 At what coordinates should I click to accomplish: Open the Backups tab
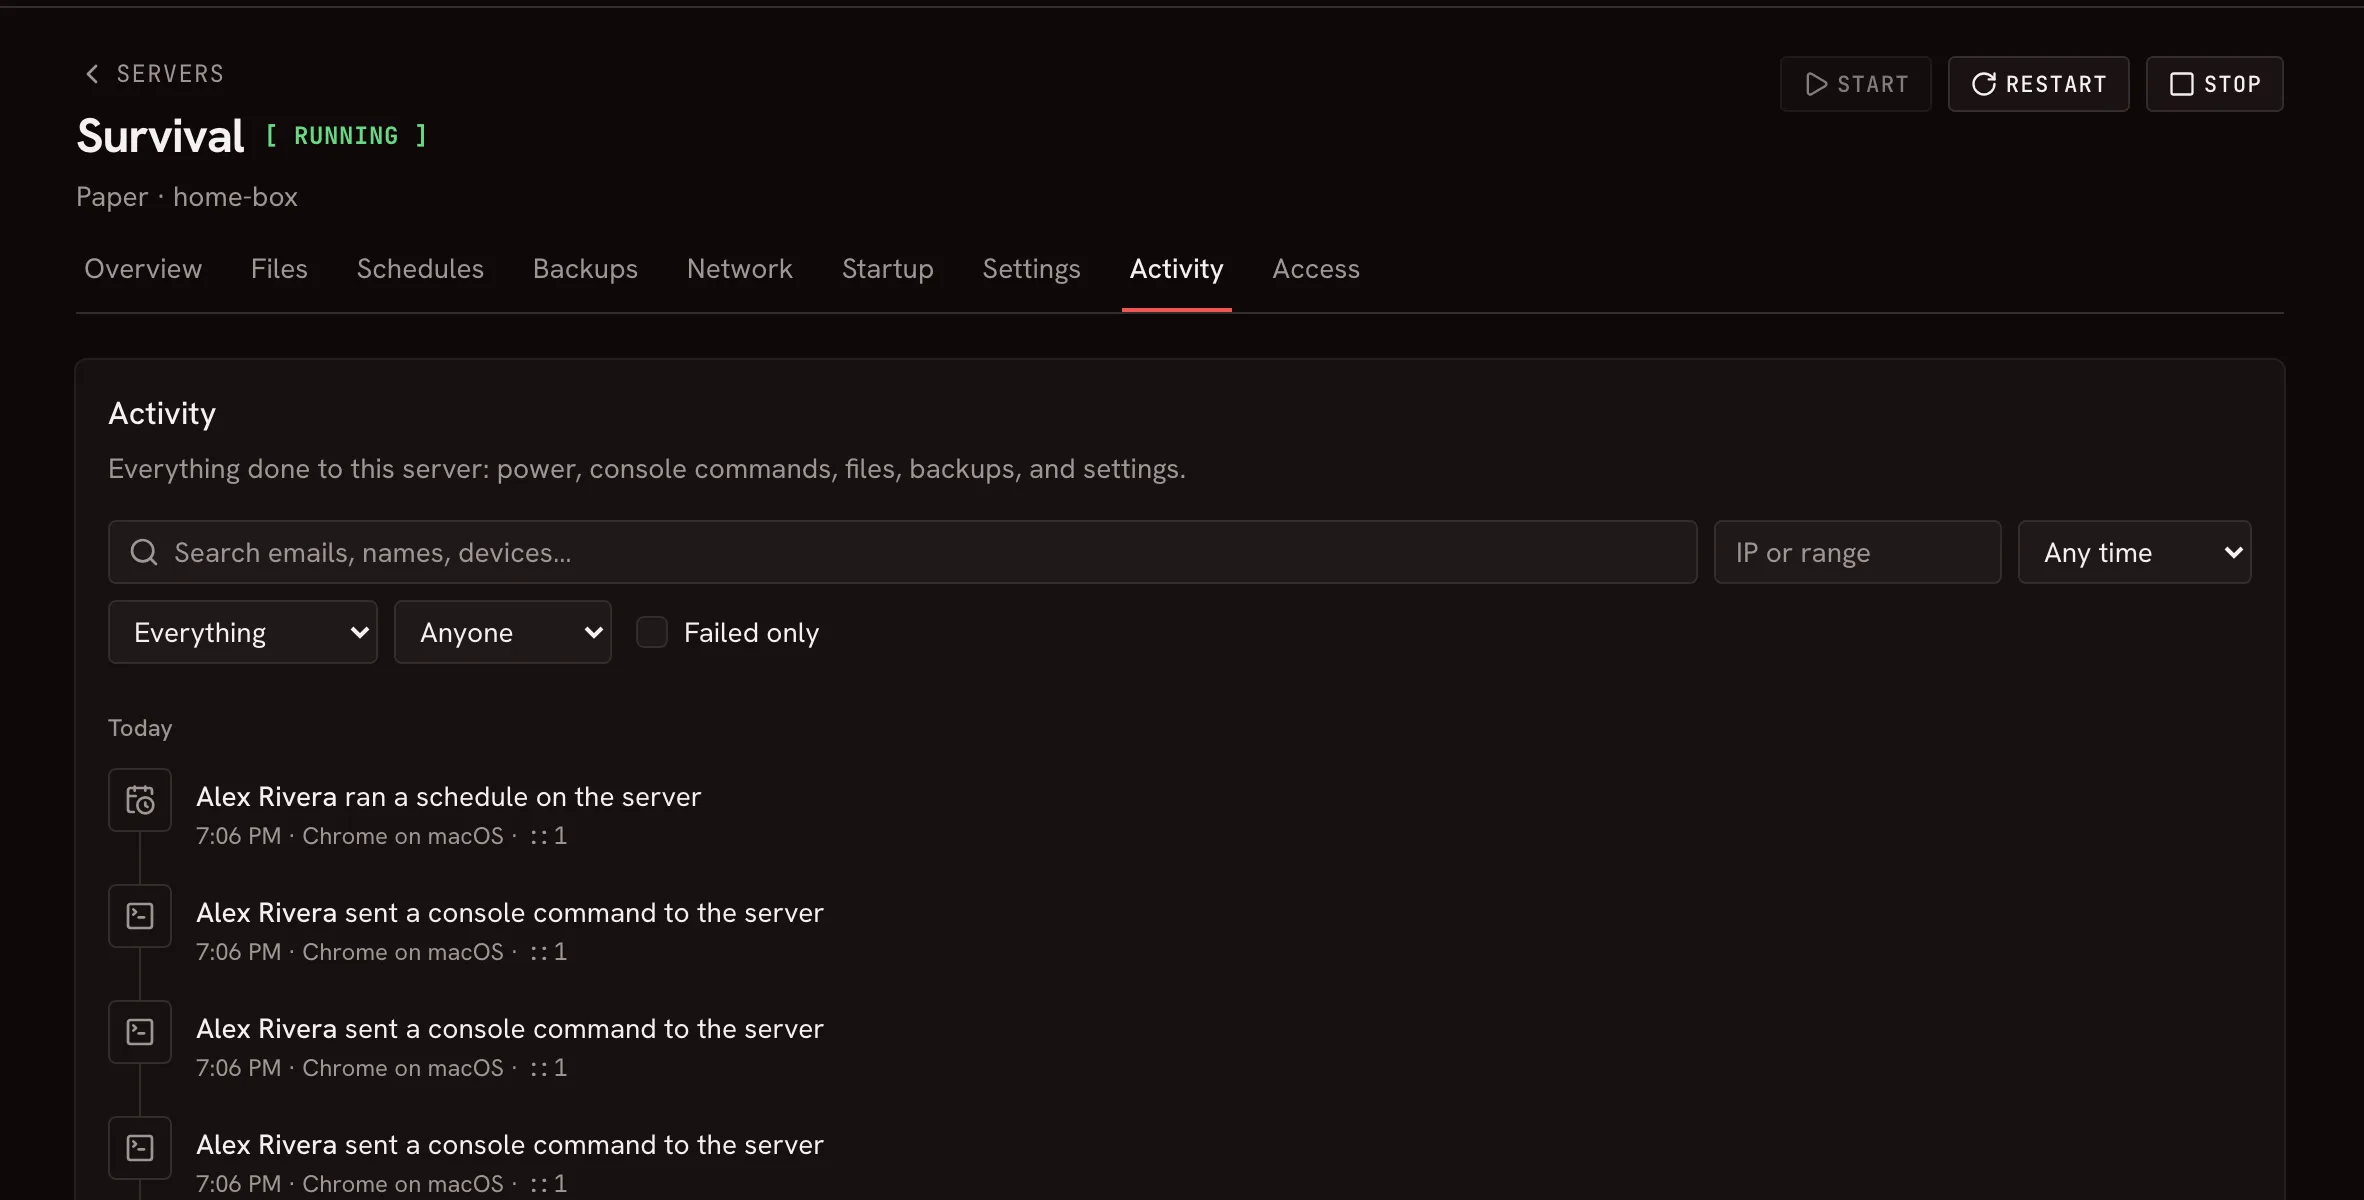pos(585,269)
